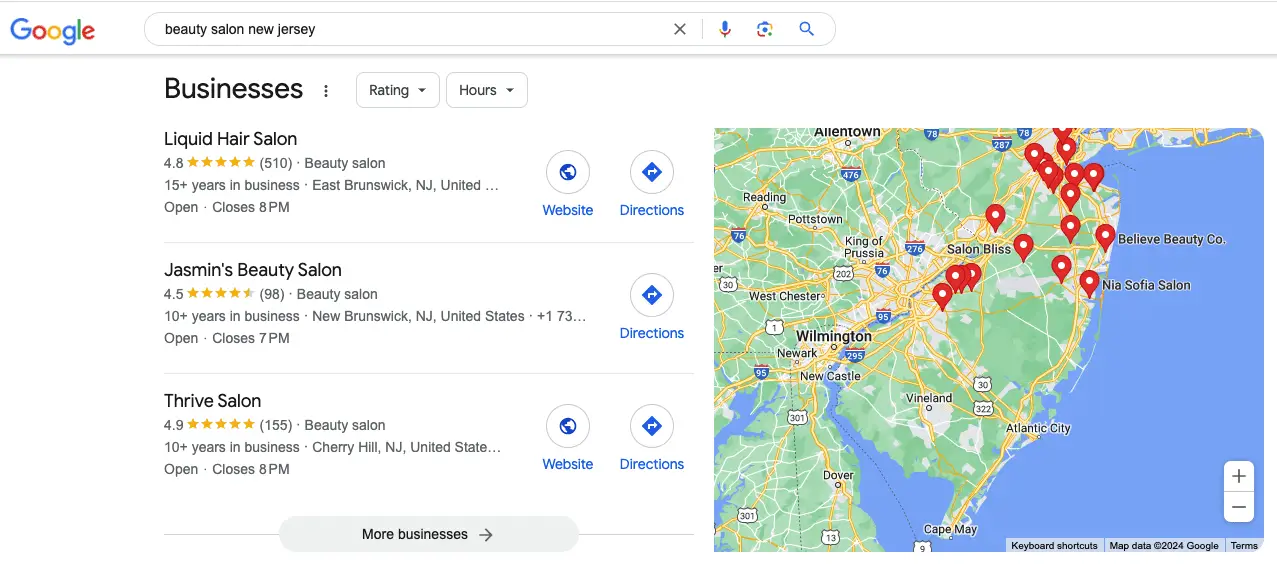Open the map Terms link
Screen dimensions: 1277x568
click(x=1244, y=546)
